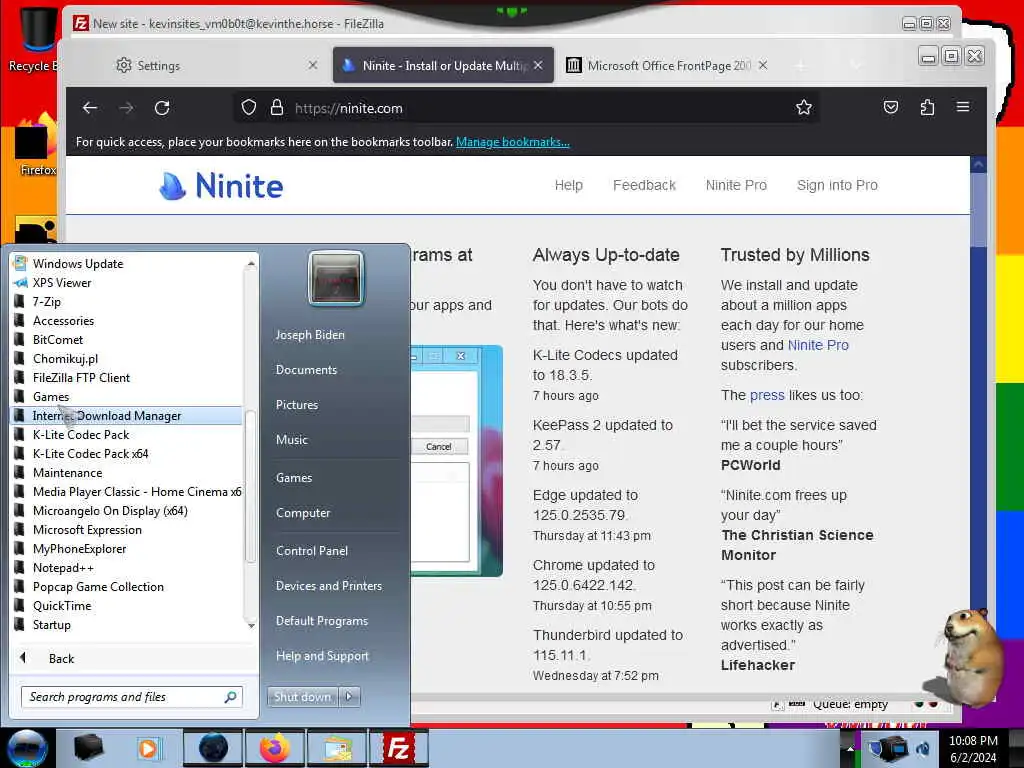Click Cancel in the installer image
This screenshot has height=768, width=1024.
coord(439,447)
